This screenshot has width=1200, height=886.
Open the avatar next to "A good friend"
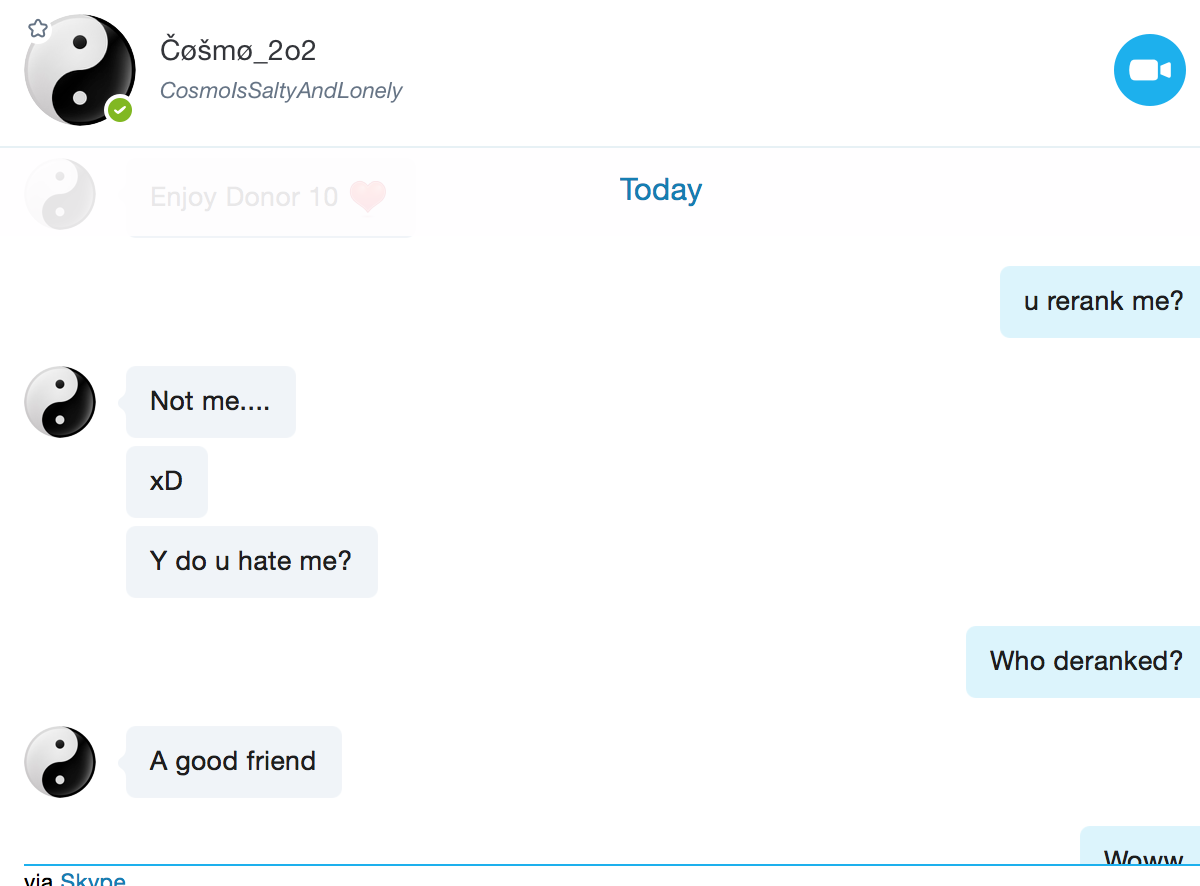[x=60, y=761]
